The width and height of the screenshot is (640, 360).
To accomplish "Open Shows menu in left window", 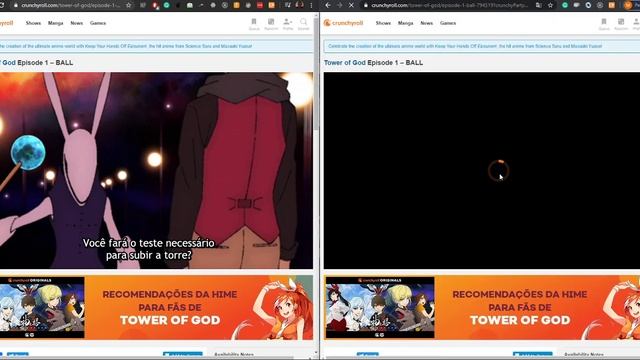I will click(x=33, y=23).
